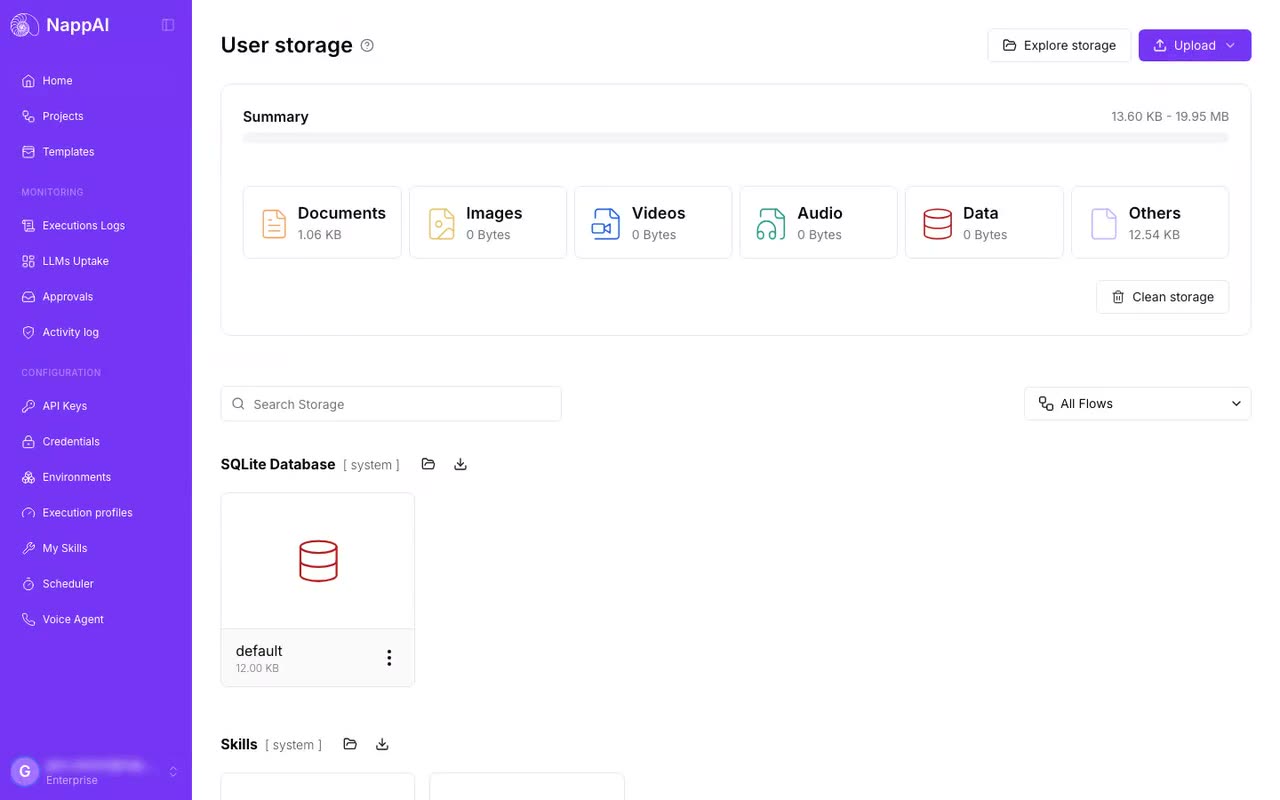Screen dimensions: 1280x800
Task: Click the Images file icon
Action: click(x=442, y=223)
